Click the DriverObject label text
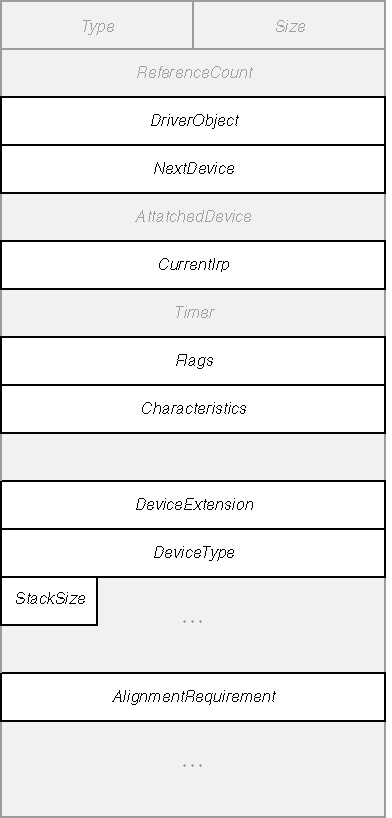The image size is (392, 818). [x=194, y=121]
